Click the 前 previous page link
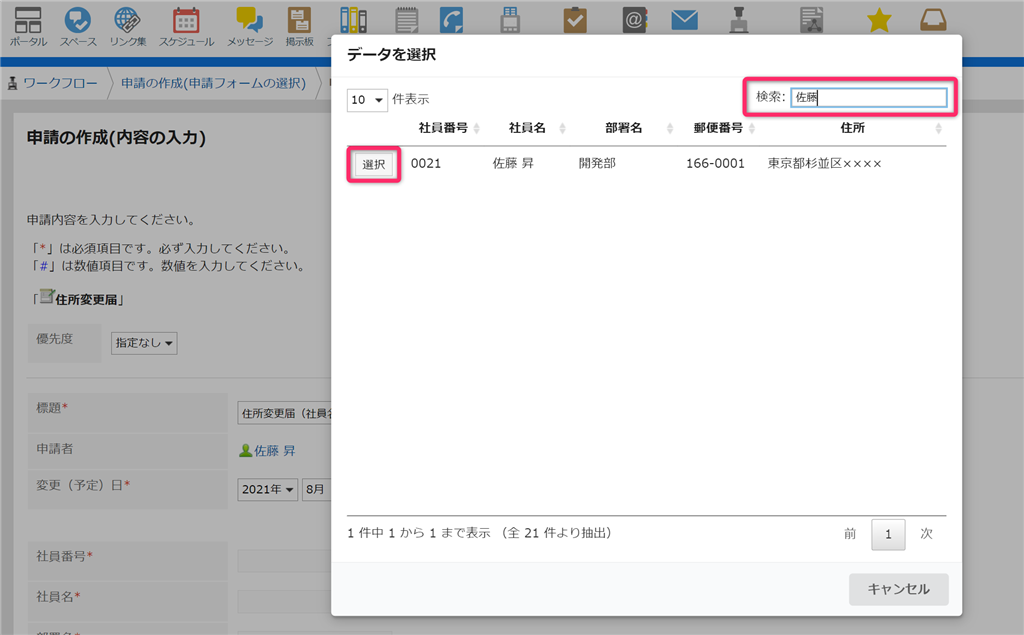The width and height of the screenshot is (1024, 635). click(850, 534)
